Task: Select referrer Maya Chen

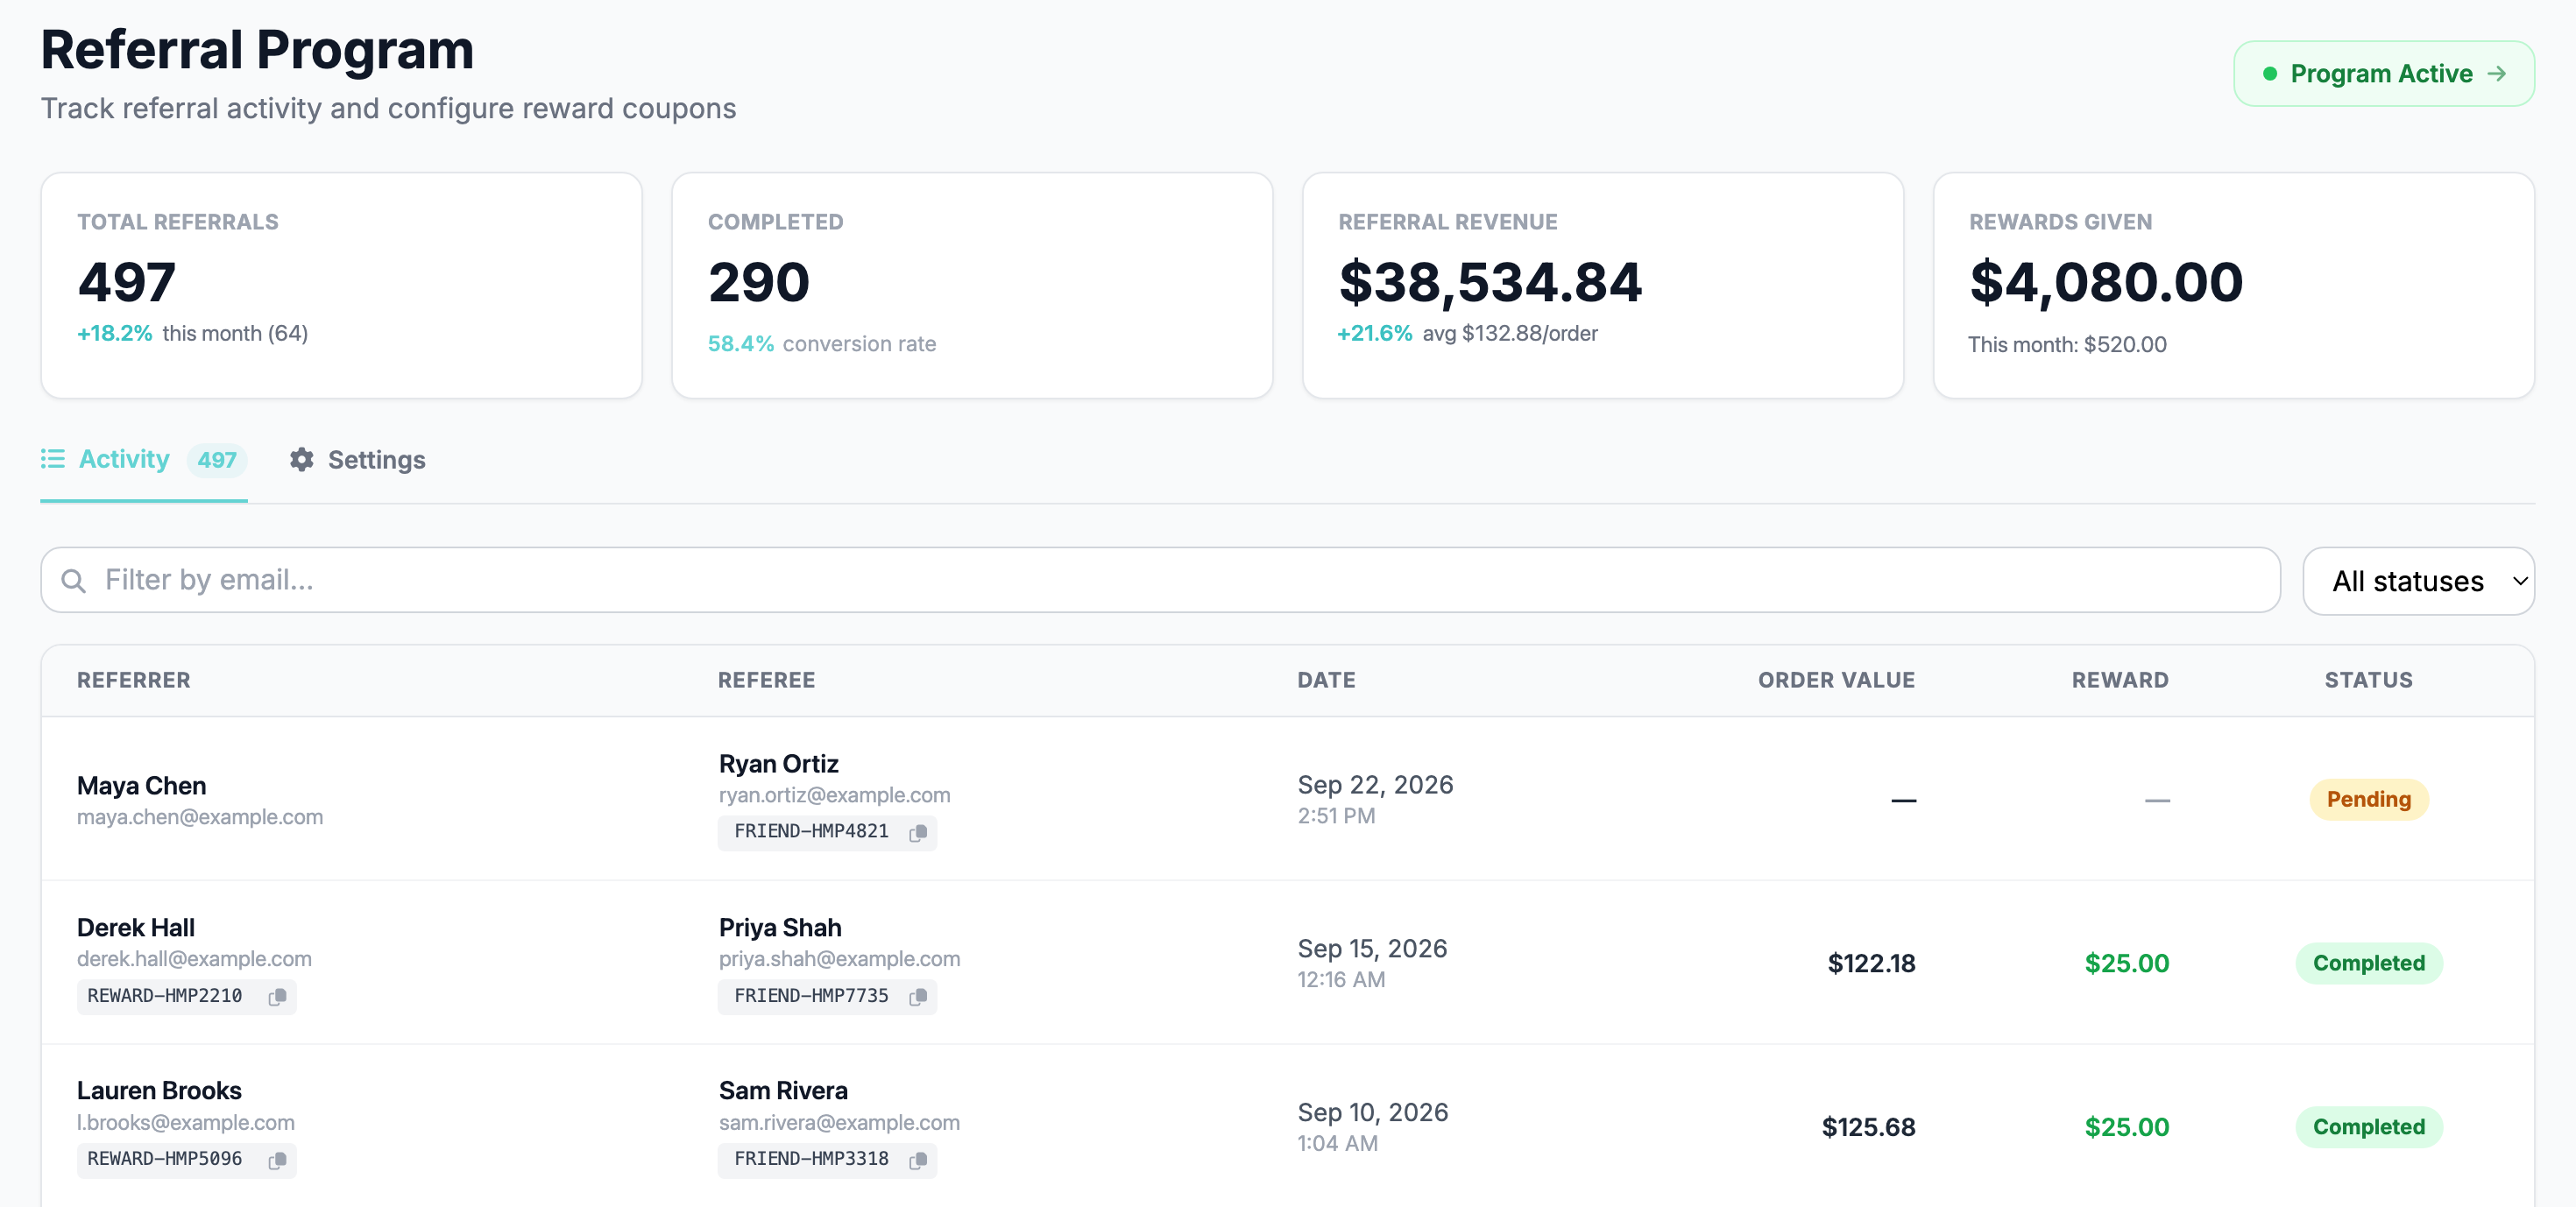Action: [x=141, y=786]
